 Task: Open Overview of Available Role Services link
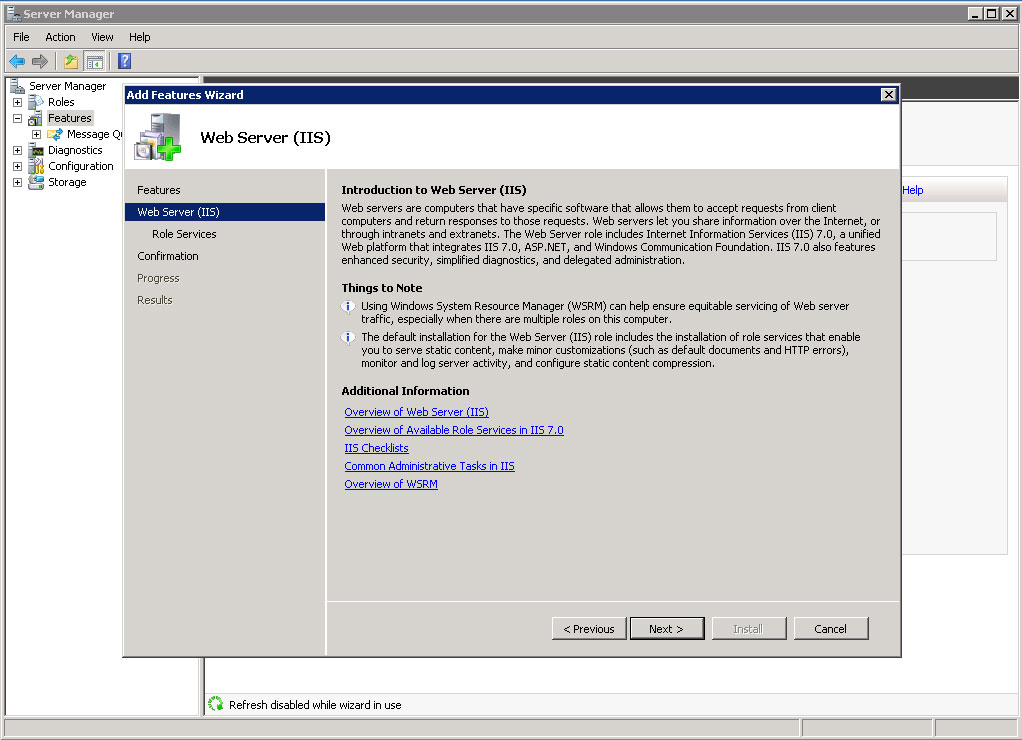point(454,430)
